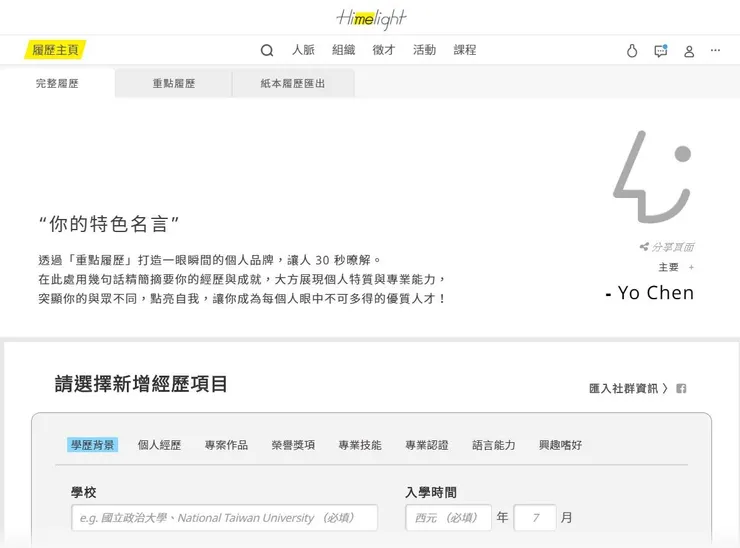
Task: Click the name Yo Chen
Action: click(656, 293)
